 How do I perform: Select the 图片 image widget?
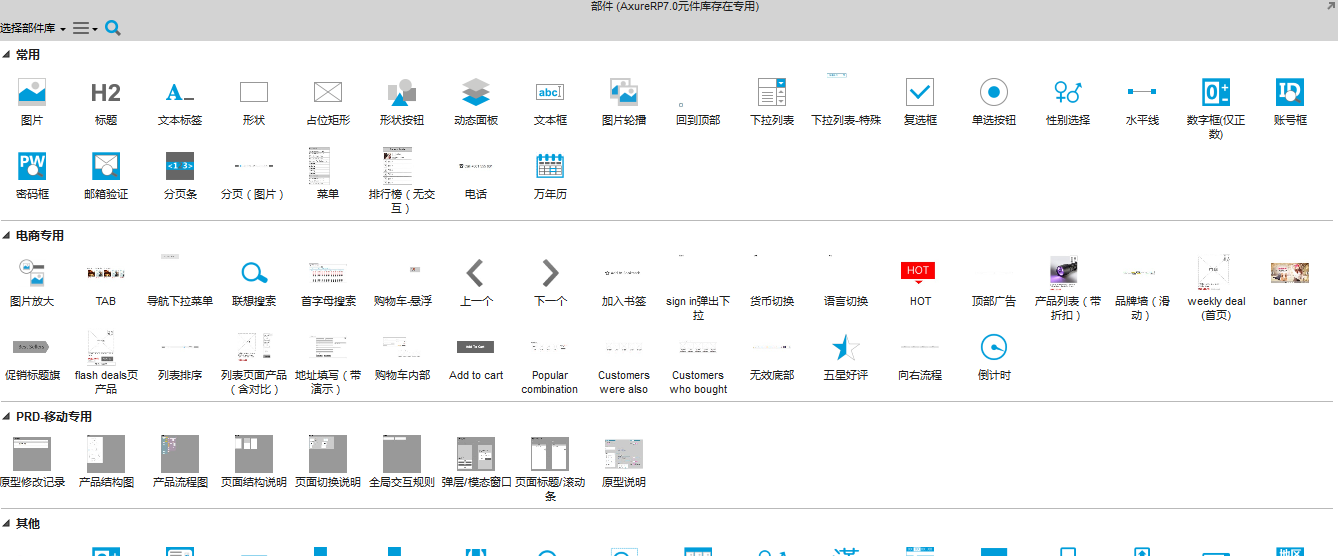pos(32,93)
